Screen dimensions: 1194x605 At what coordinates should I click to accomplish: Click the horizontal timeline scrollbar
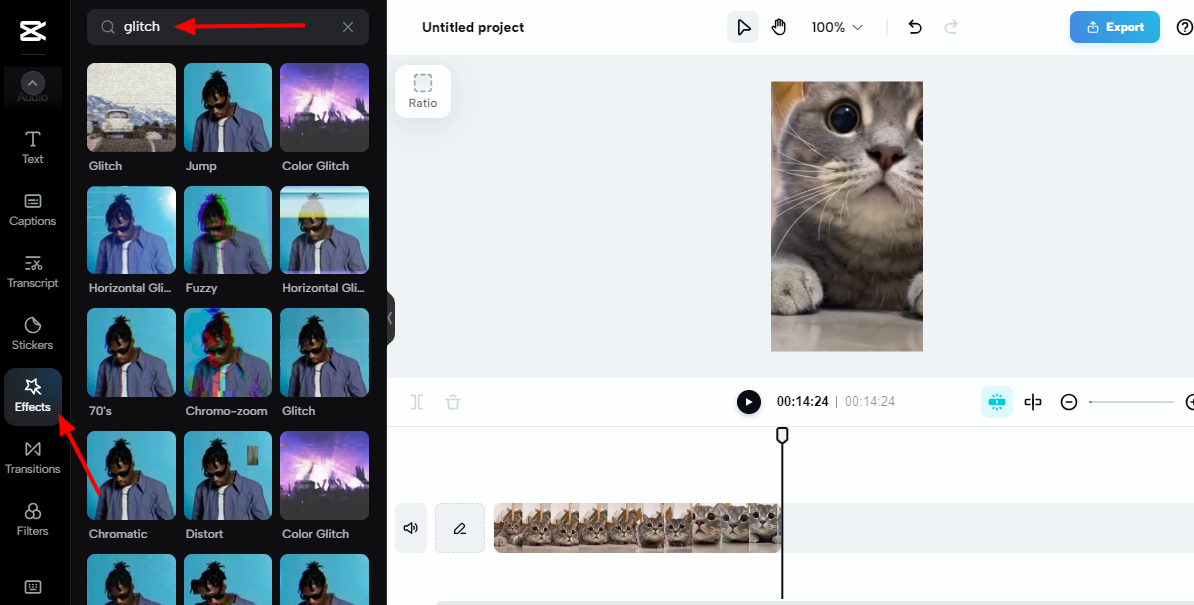[815, 602]
